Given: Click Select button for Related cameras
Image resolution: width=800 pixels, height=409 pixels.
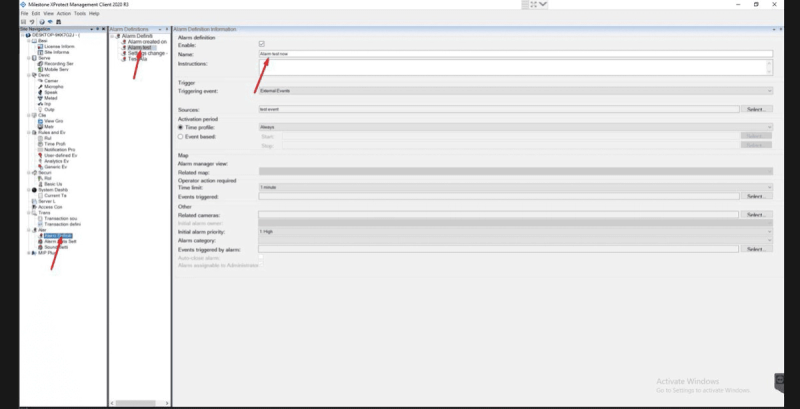Looking at the screenshot, I should click(757, 215).
